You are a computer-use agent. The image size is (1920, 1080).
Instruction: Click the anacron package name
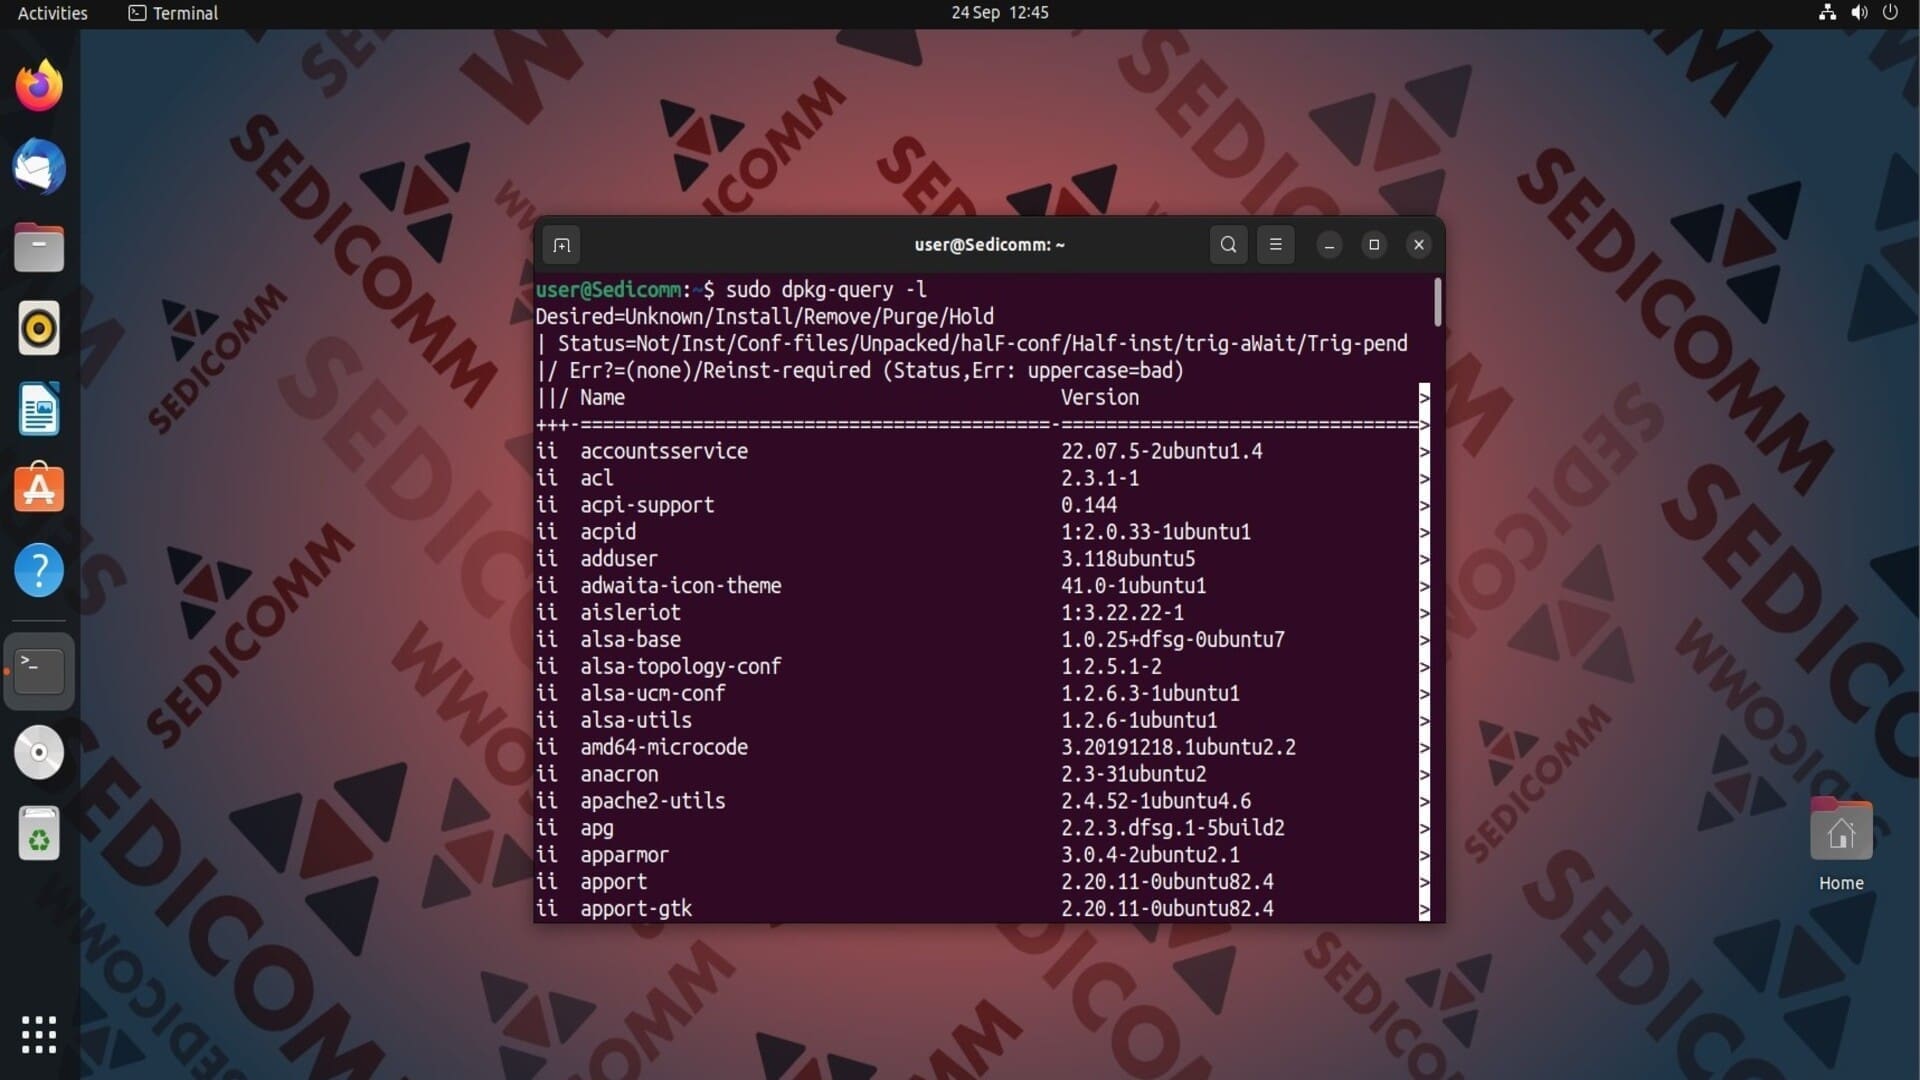tap(619, 775)
